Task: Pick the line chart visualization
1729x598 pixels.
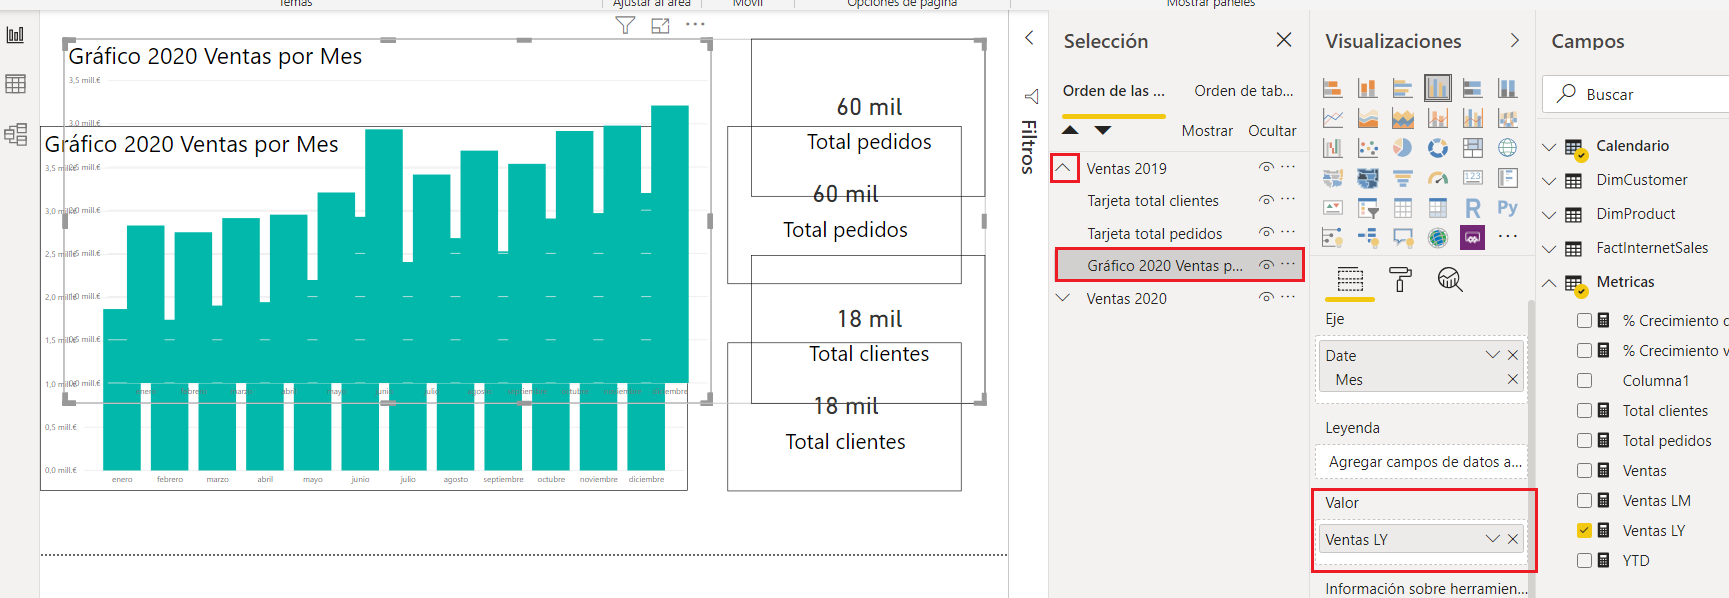Action: [x=1333, y=119]
